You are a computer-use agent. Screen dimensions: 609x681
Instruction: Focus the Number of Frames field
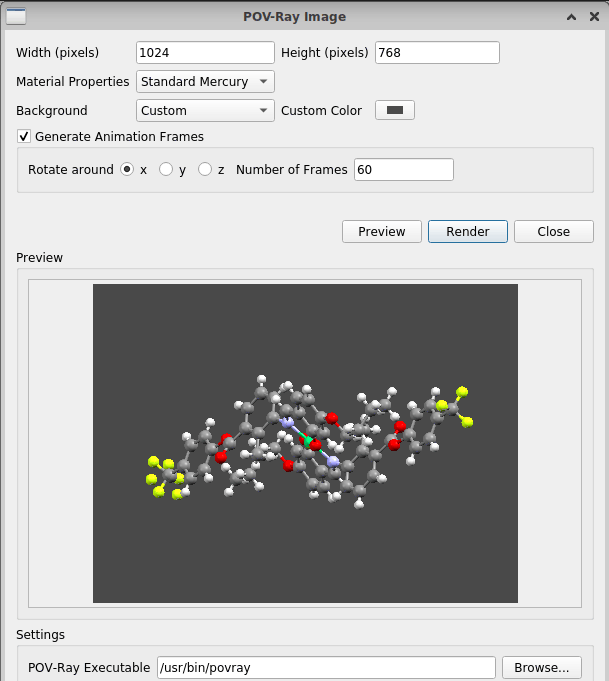pyautogui.click(x=402, y=170)
